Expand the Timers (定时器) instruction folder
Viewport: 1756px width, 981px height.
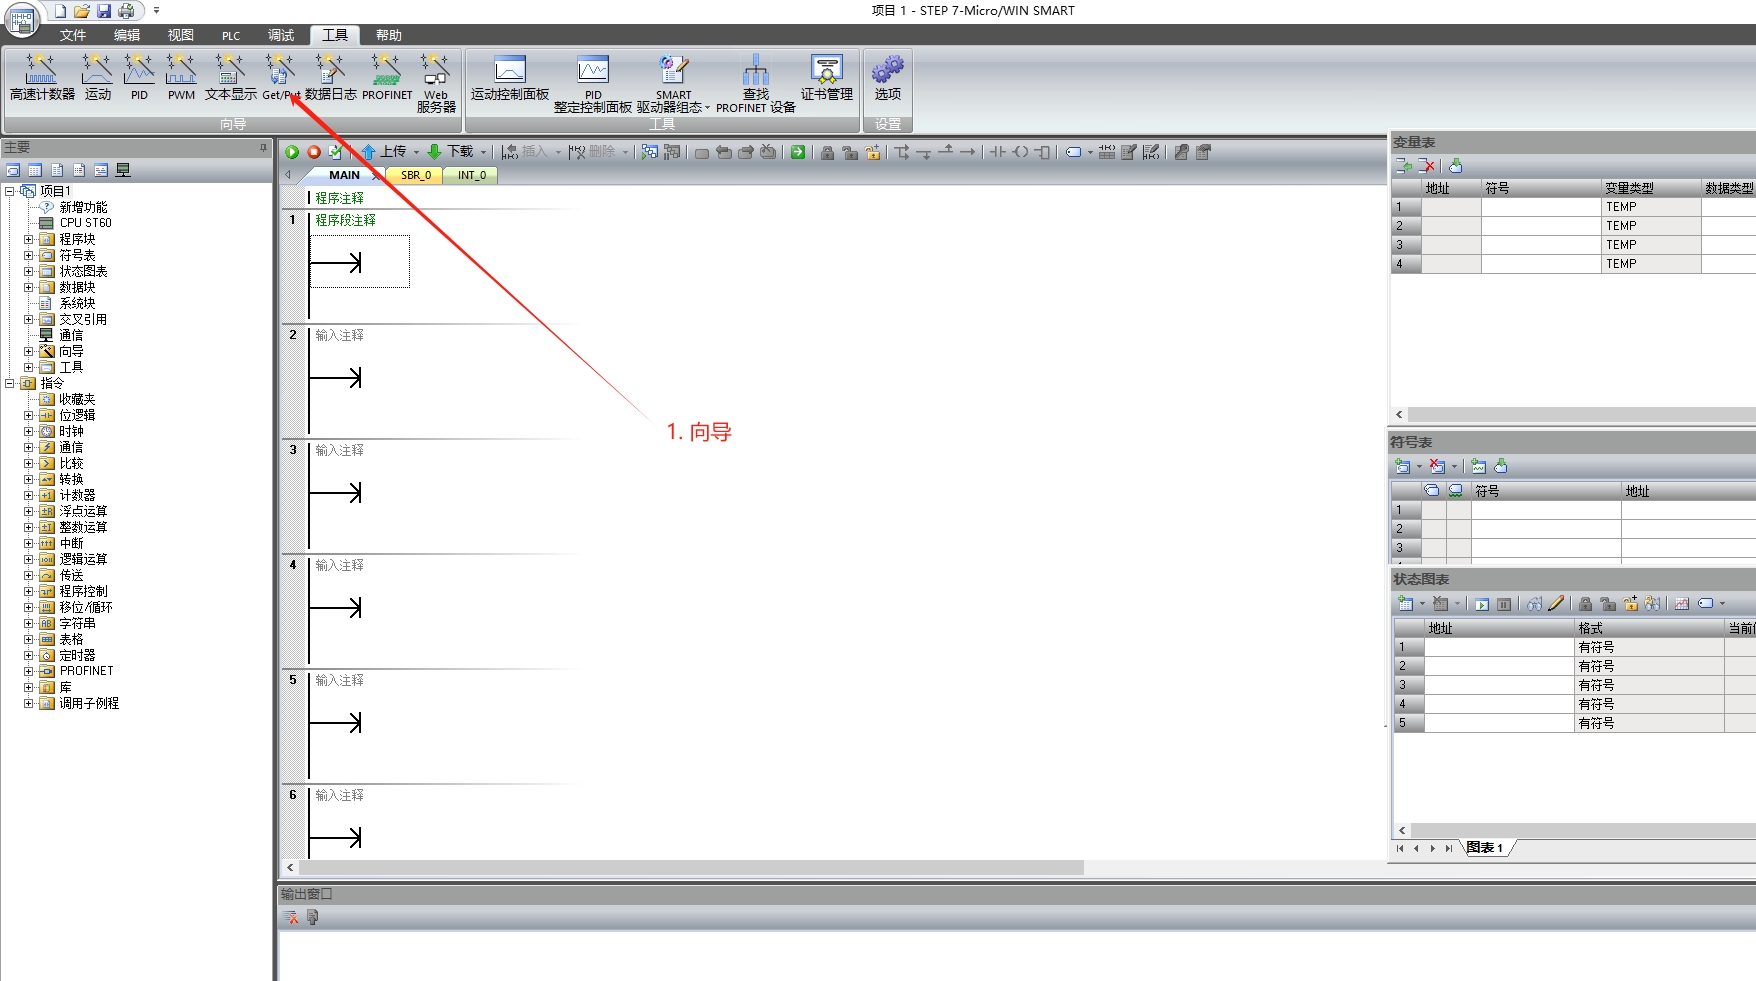(x=29, y=655)
